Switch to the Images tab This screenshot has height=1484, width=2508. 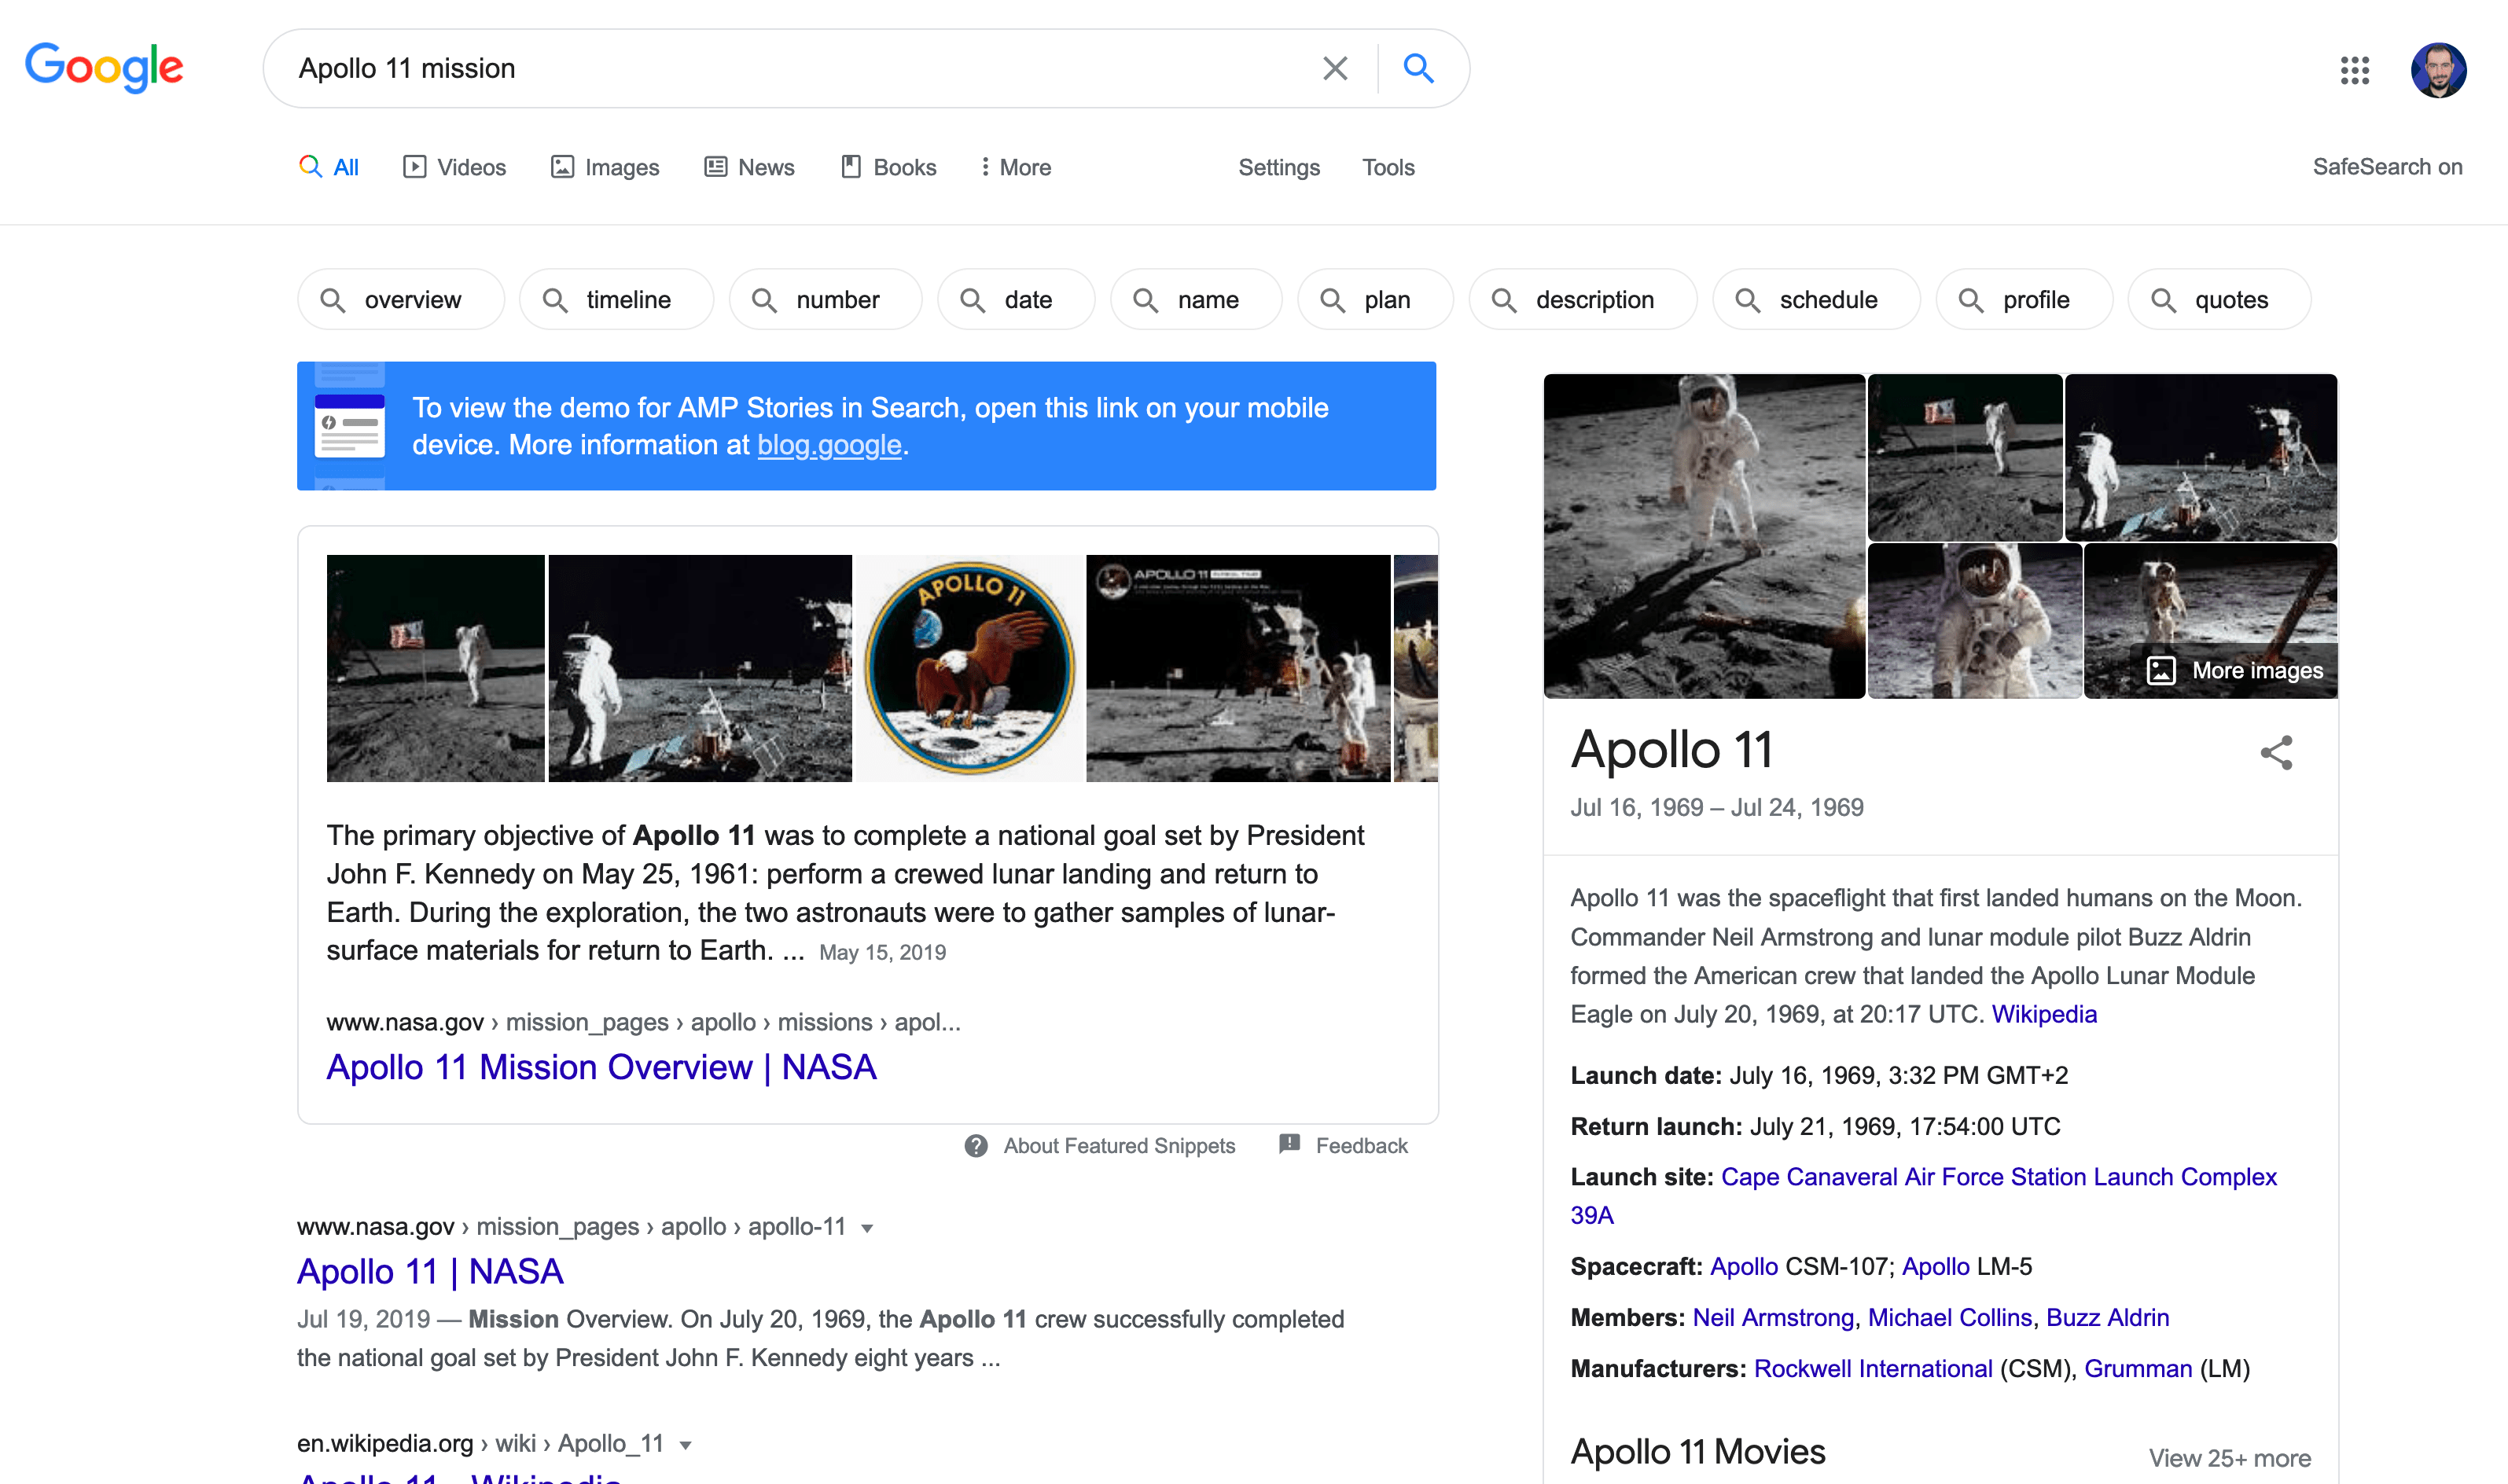(605, 167)
